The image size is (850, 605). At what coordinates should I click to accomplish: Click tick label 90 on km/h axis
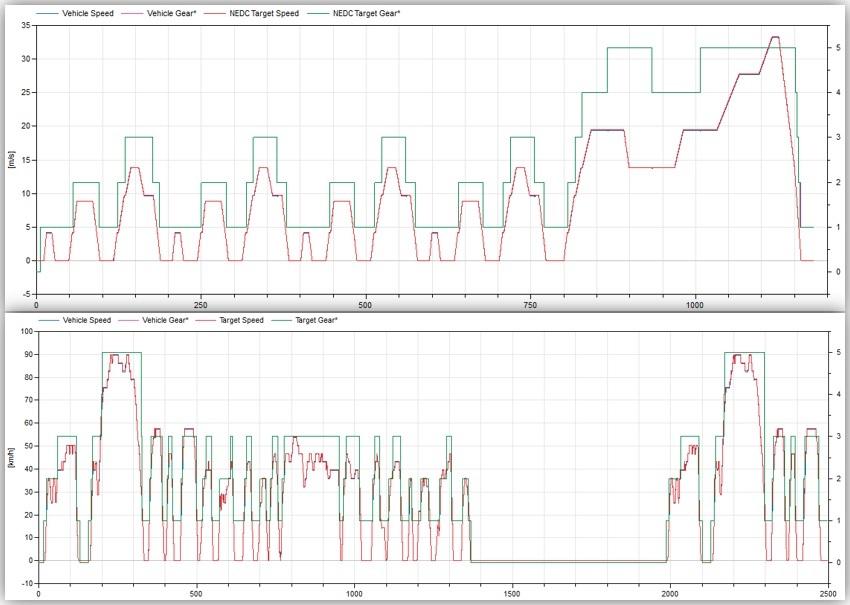point(28,354)
